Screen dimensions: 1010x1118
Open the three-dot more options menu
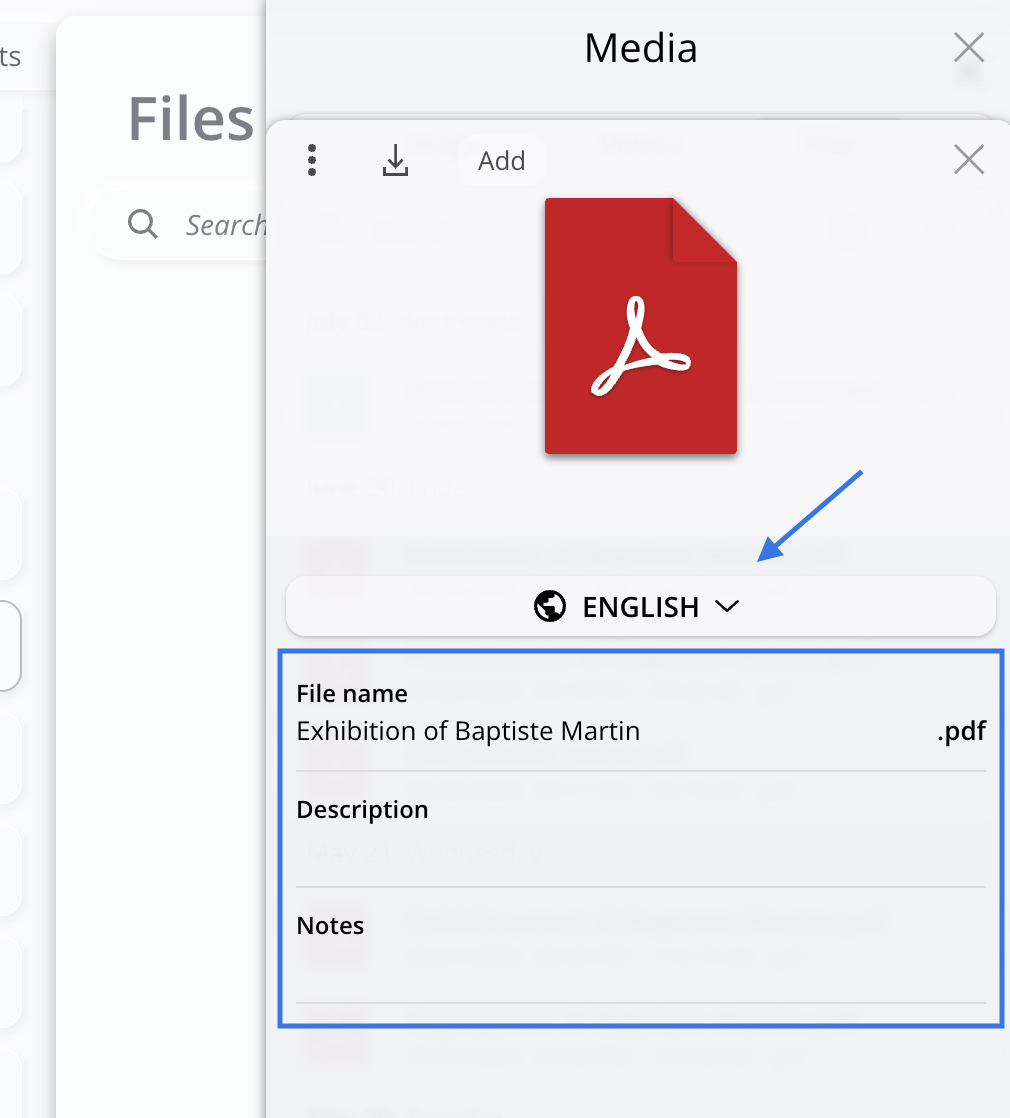(x=313, y=160)
